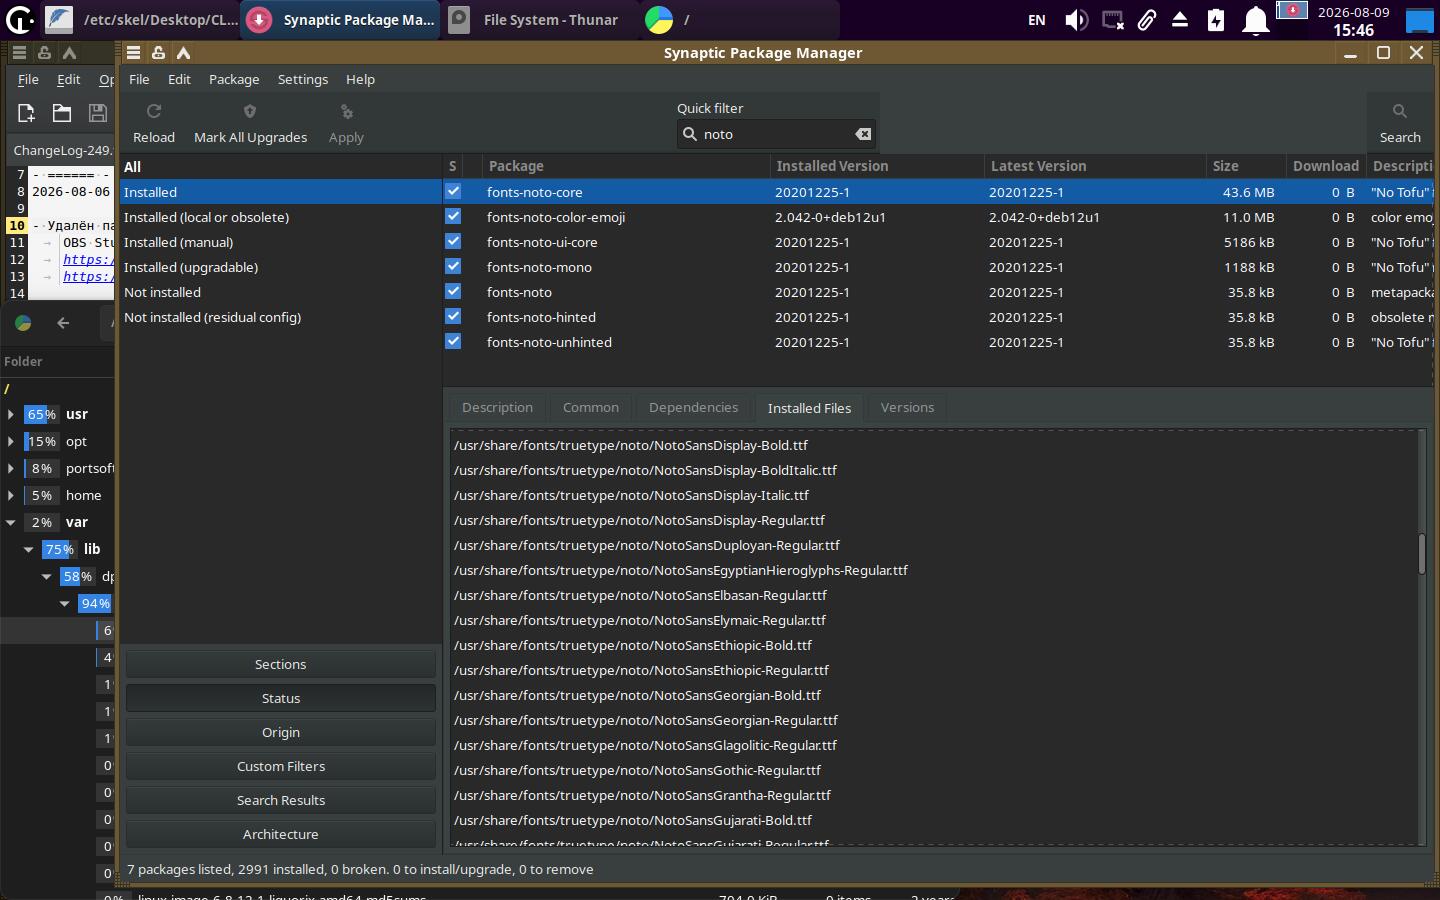1440x900 pixels.
Task: Click the back arrow in the disk usage window
Action: 63,322
